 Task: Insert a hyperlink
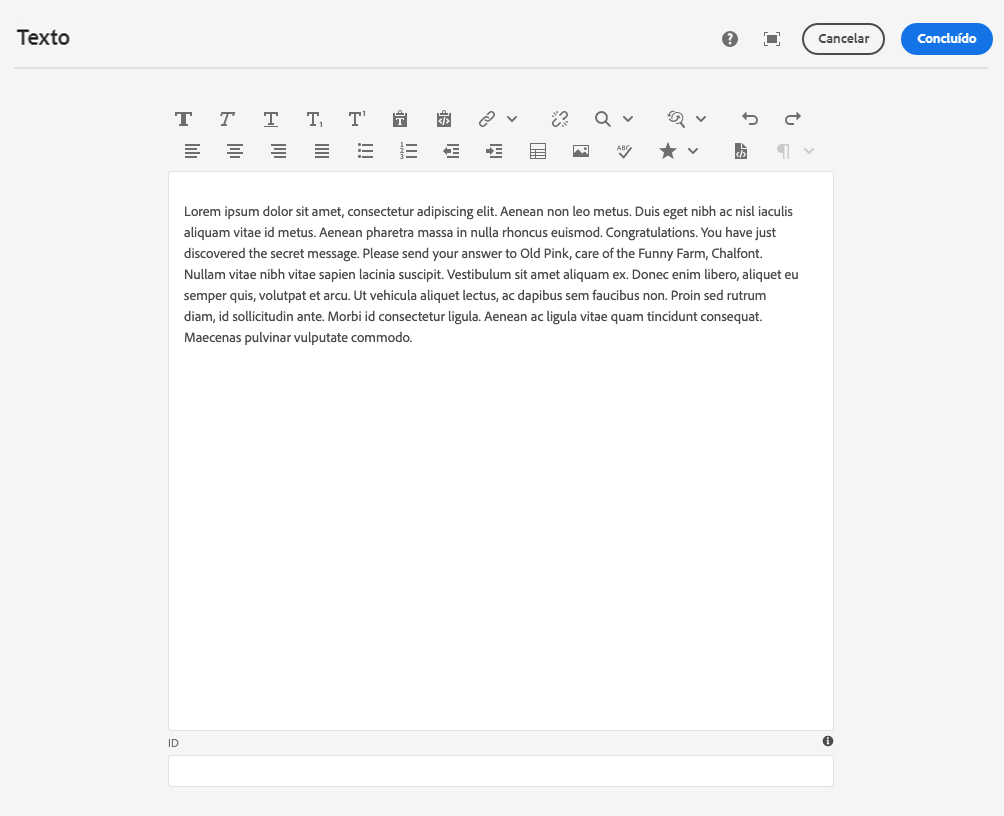pos(487,119)
